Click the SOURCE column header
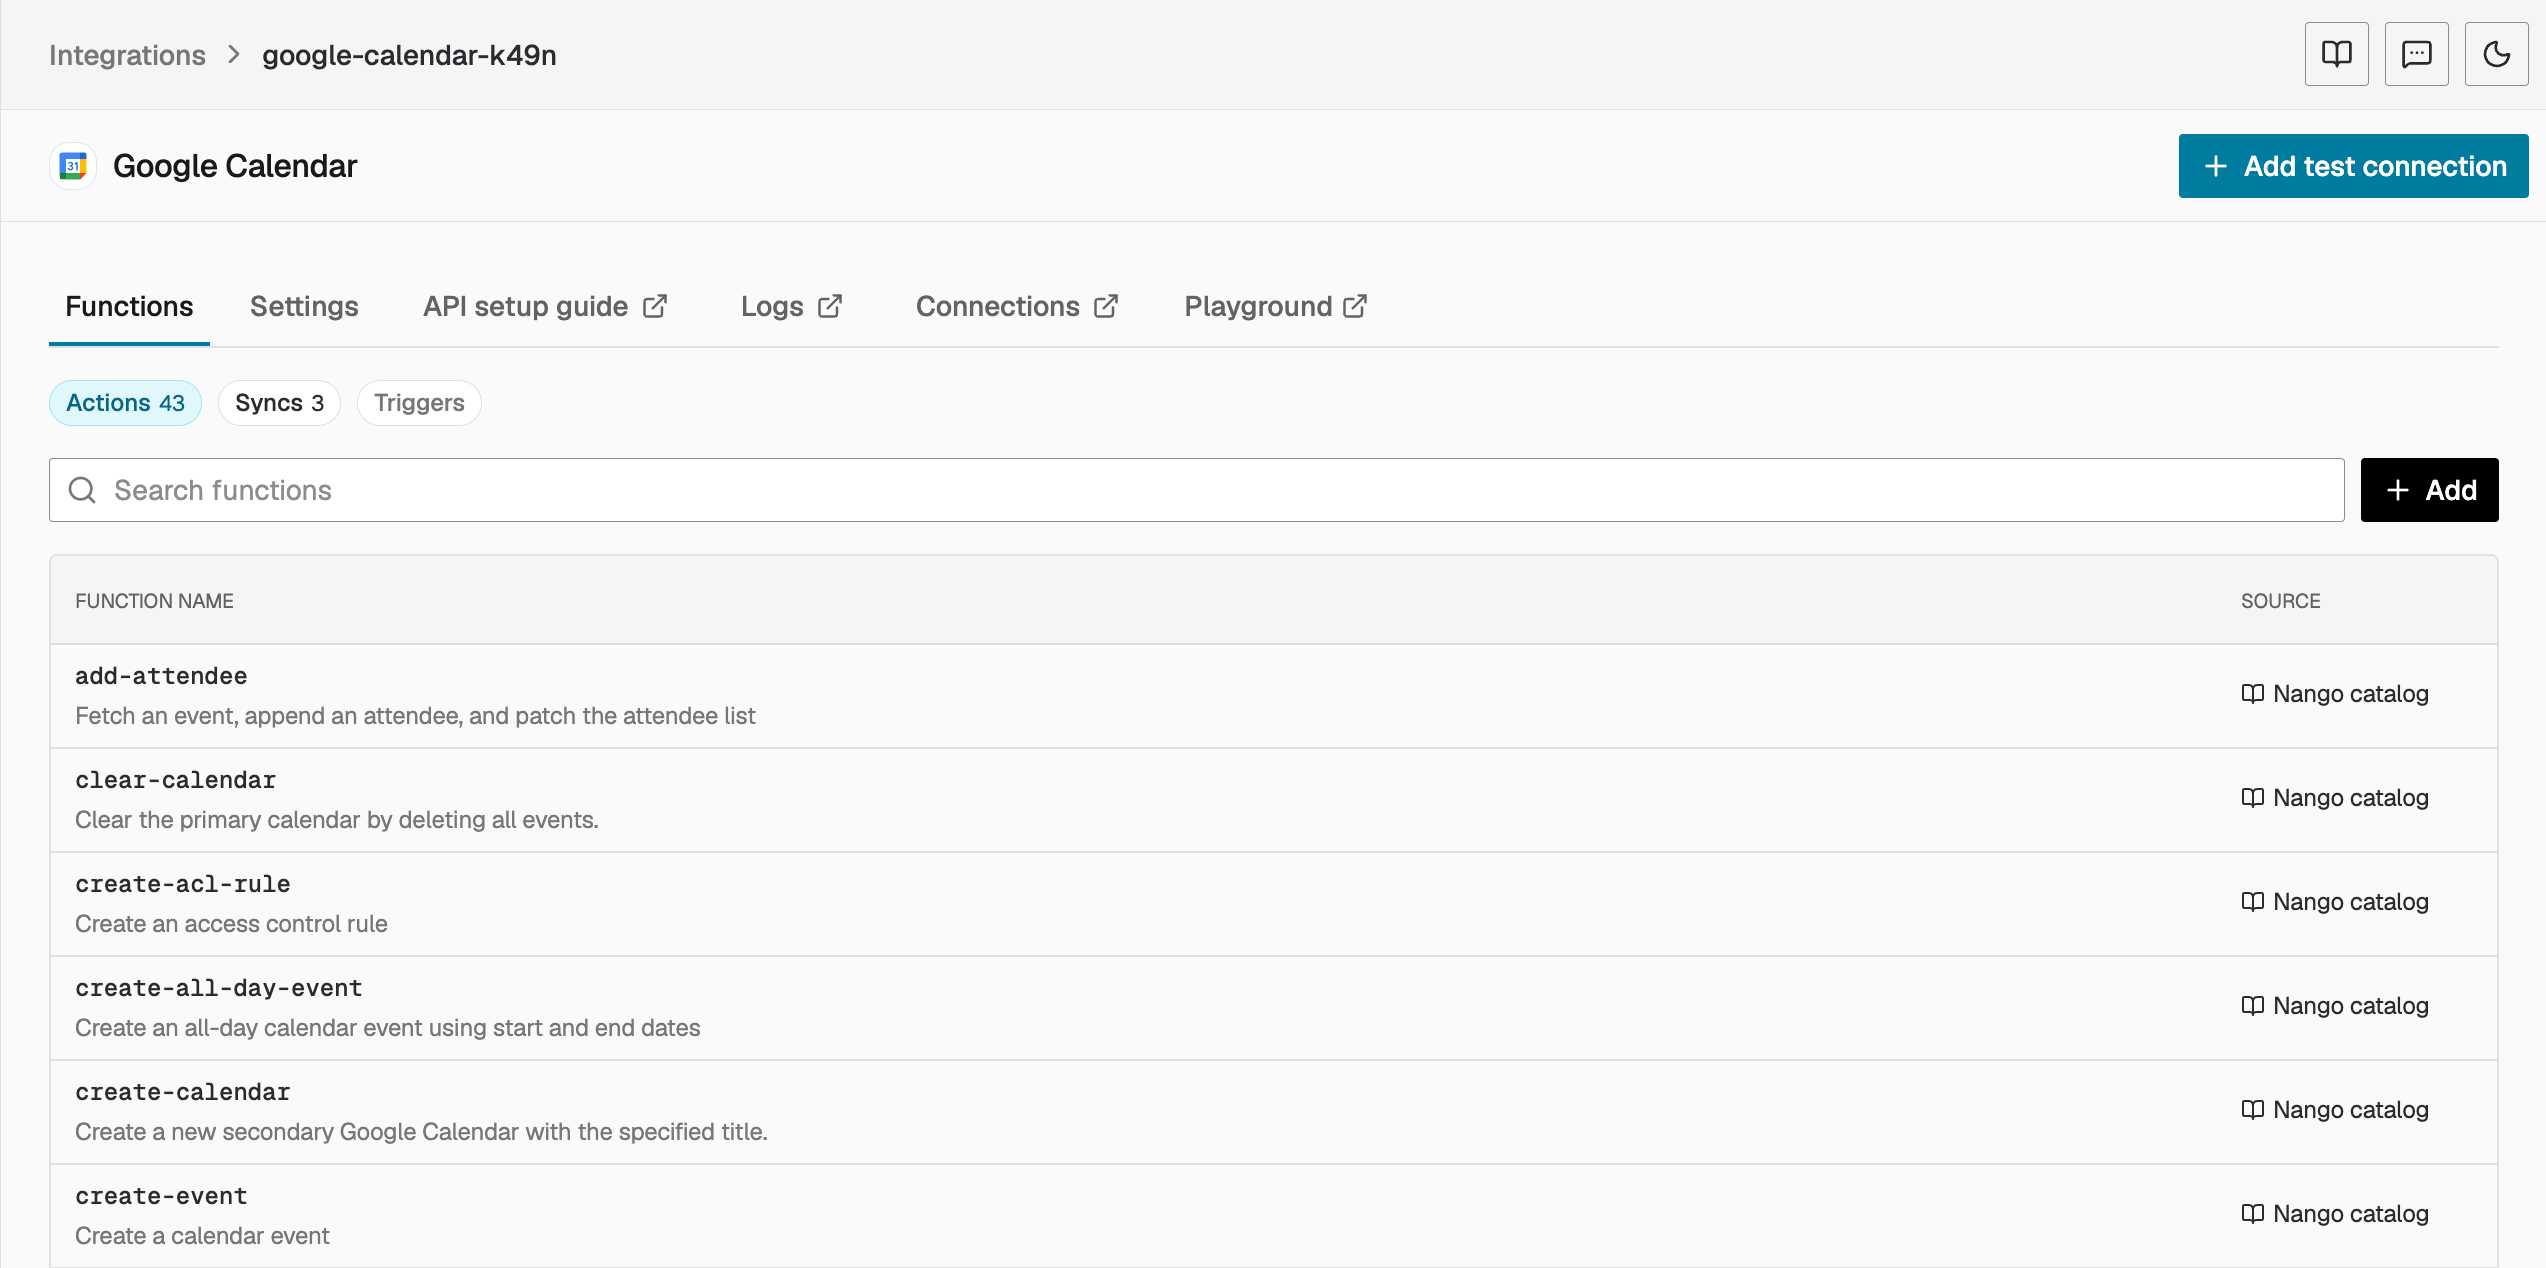The height and width of the screenshot is (1268, 2546). pyautogui.click(x=2280, y=601)
